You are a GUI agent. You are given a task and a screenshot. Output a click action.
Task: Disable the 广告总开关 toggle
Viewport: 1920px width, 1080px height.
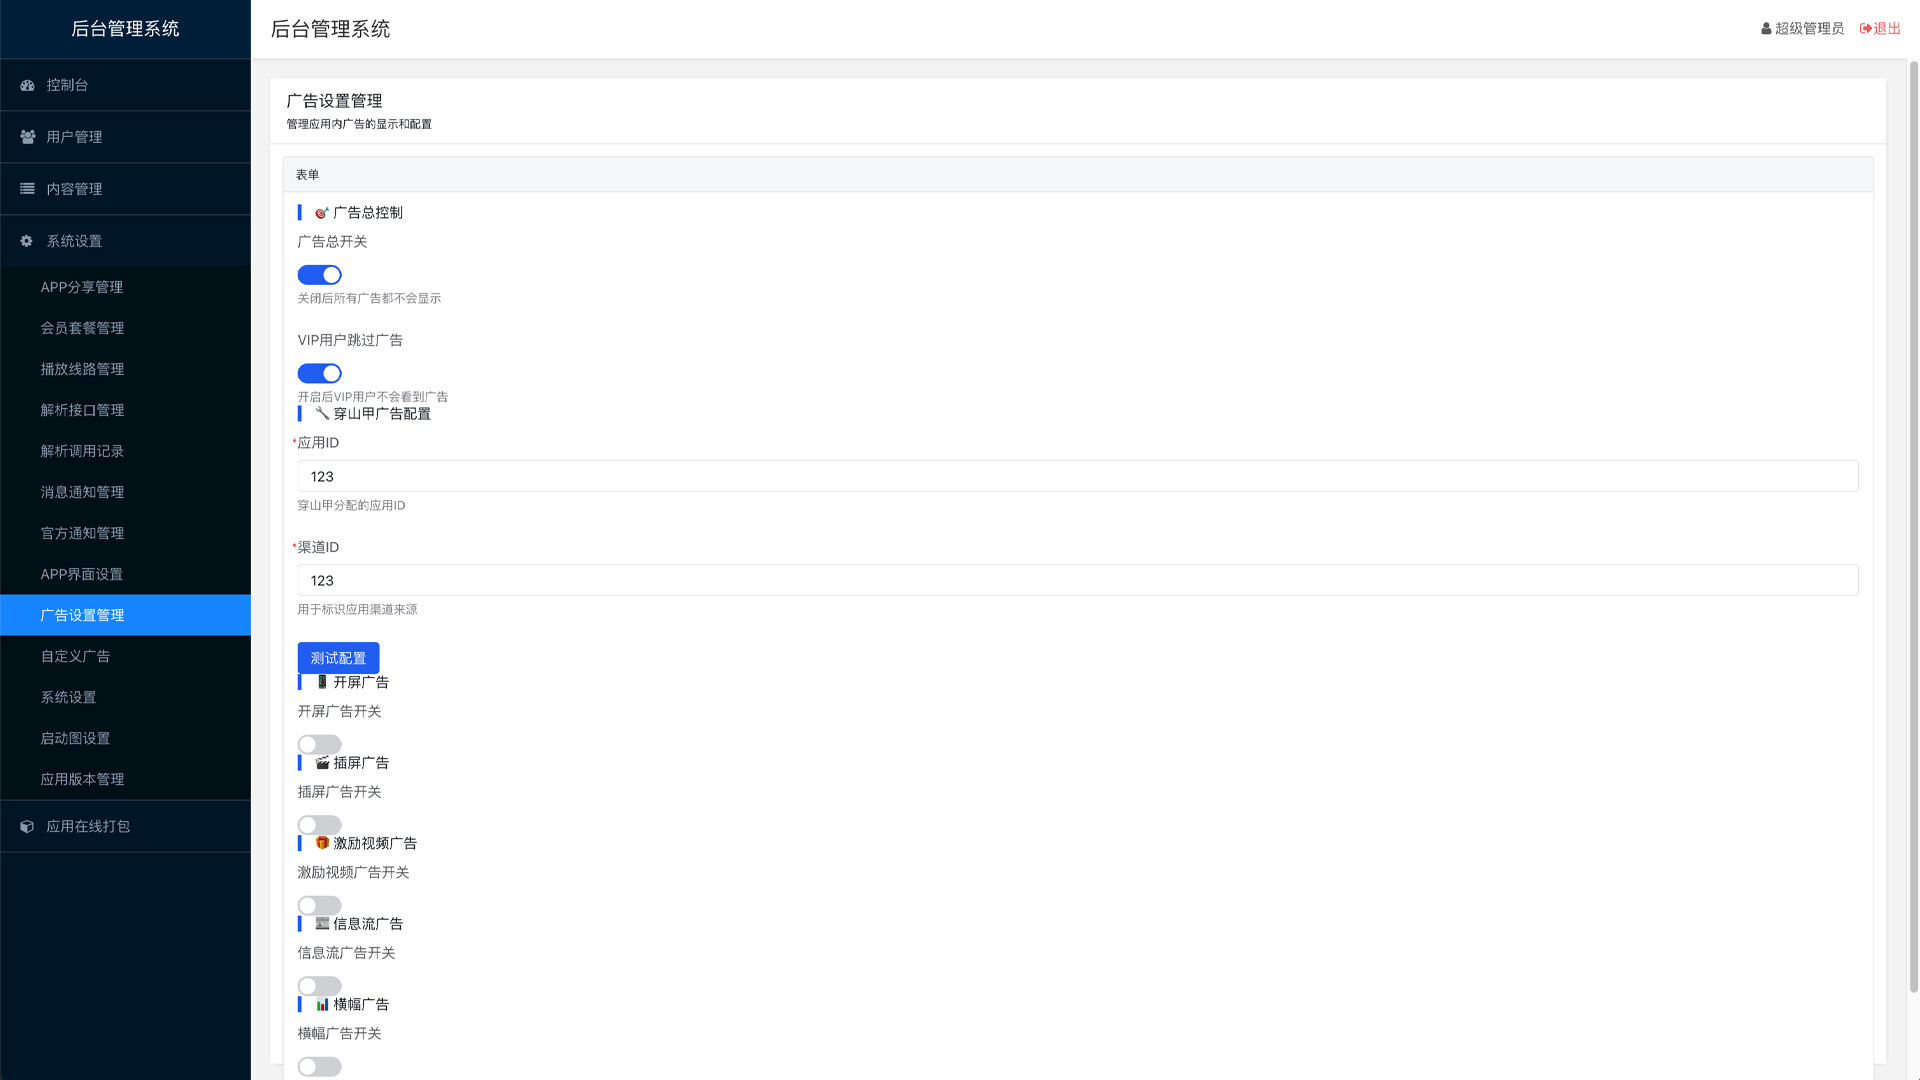(319, 274)
